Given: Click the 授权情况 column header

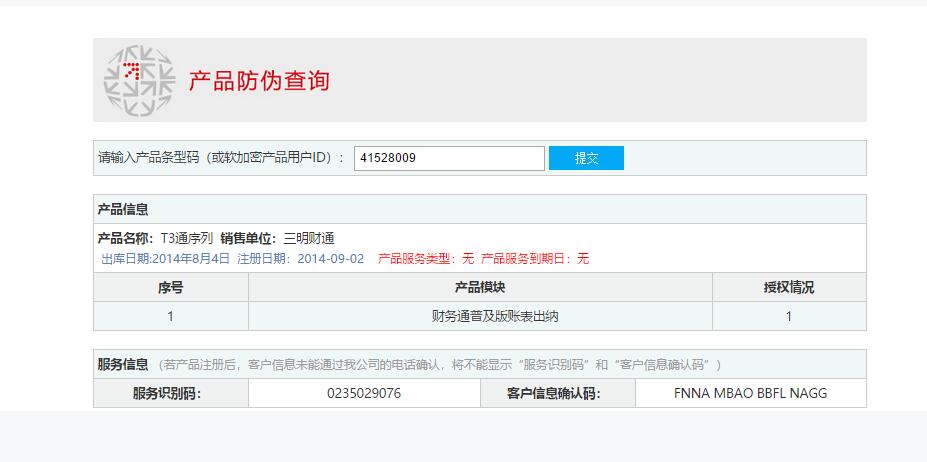Looking at the screenshot, I should pyautogui.click(x=789, y=287).
